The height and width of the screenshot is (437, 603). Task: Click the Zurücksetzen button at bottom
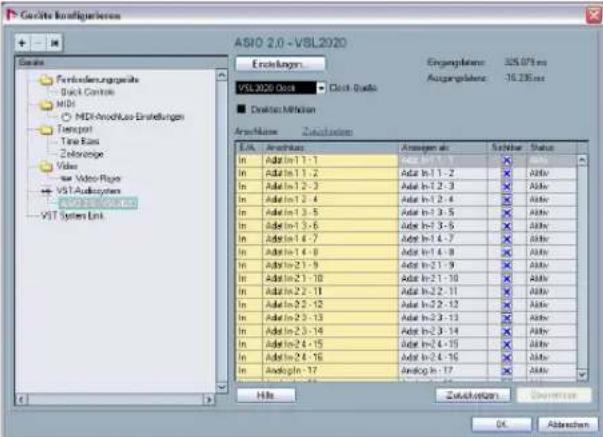[x=473, y=395]
